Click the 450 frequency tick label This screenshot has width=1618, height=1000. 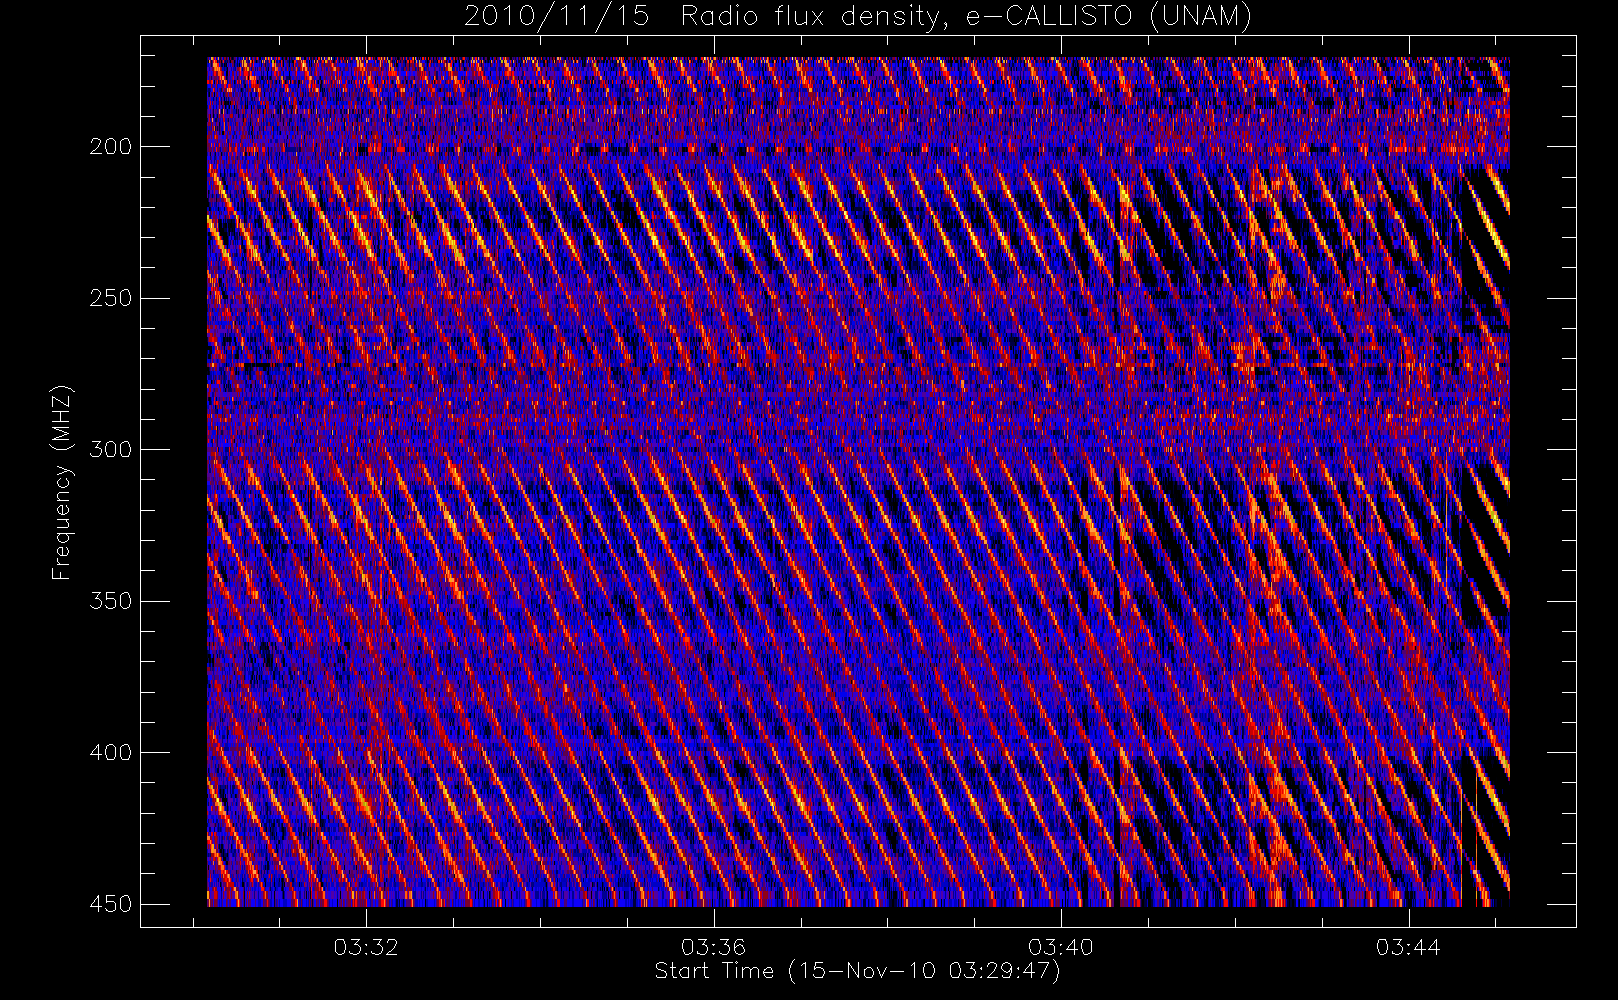110,904
